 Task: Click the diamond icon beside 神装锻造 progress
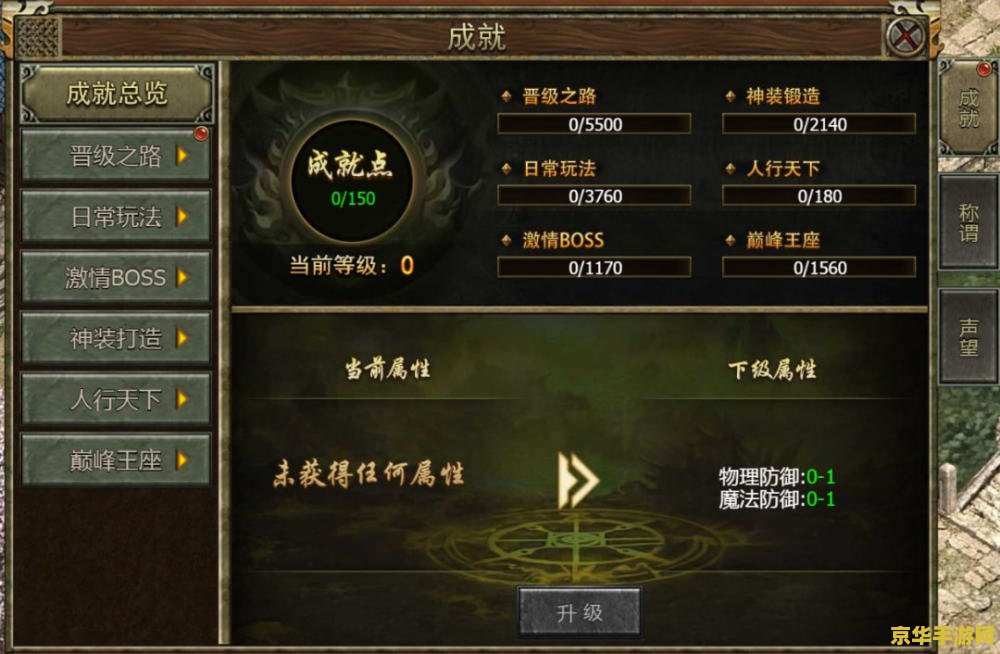(x=731, y=96)
